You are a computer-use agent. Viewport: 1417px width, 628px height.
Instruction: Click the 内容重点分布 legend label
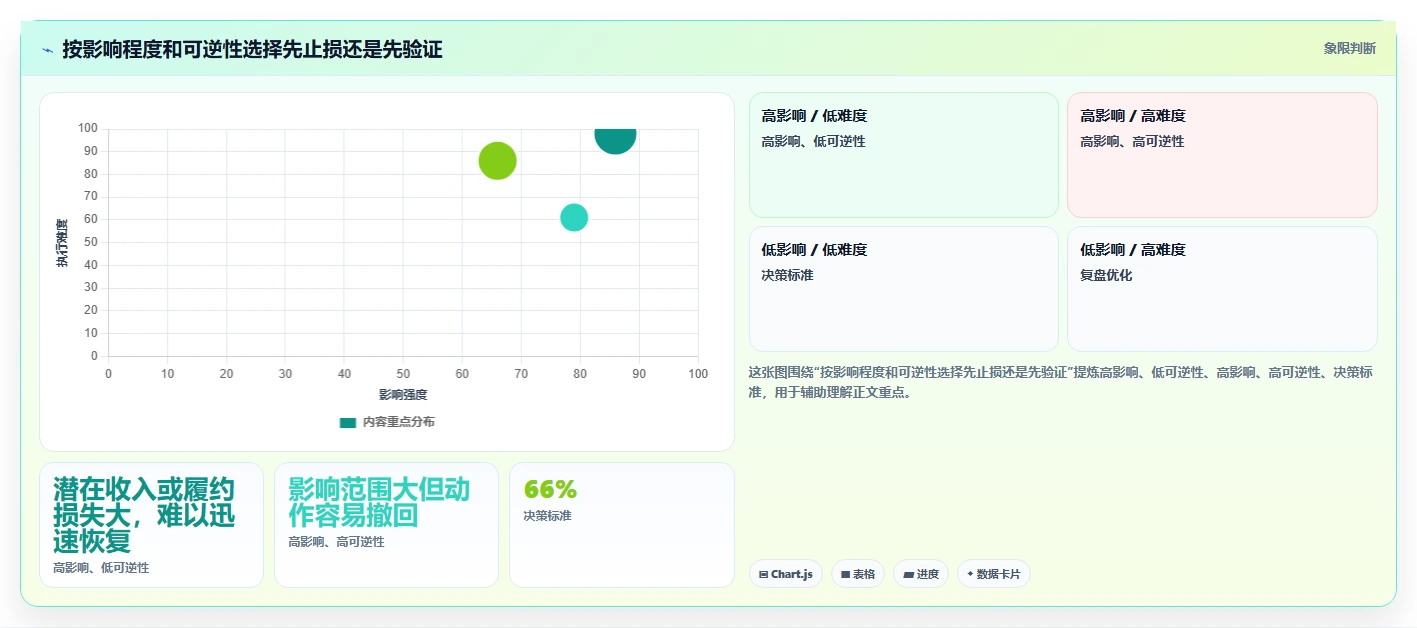pyautogui.click(x=398, y=422)
